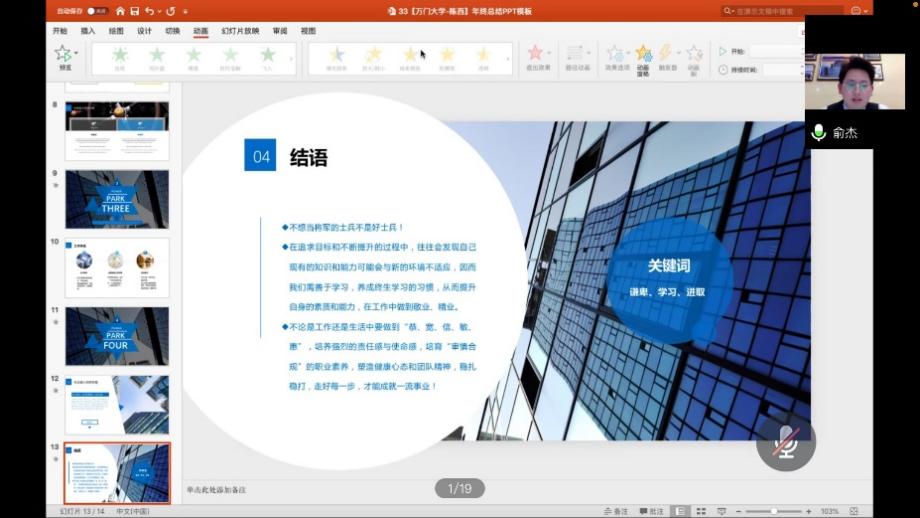Undo the last action with the undo arrow

150,11
